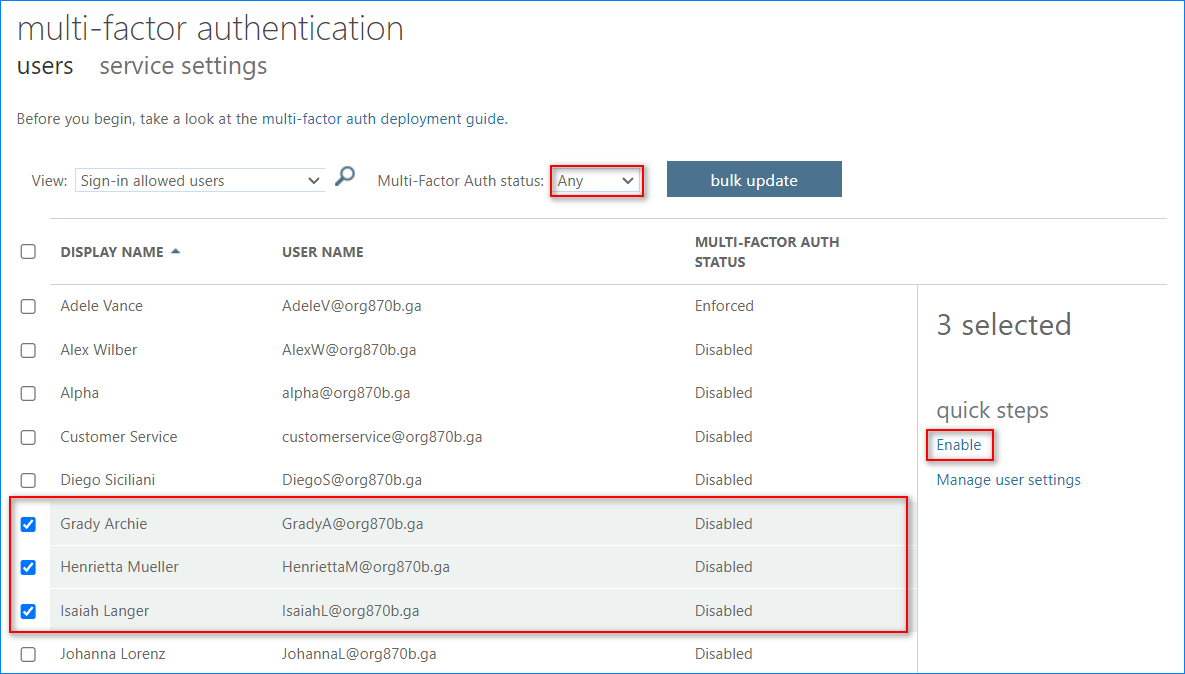
Task: Click AlexW@org870b.ga username
Action: pos(348,350)
